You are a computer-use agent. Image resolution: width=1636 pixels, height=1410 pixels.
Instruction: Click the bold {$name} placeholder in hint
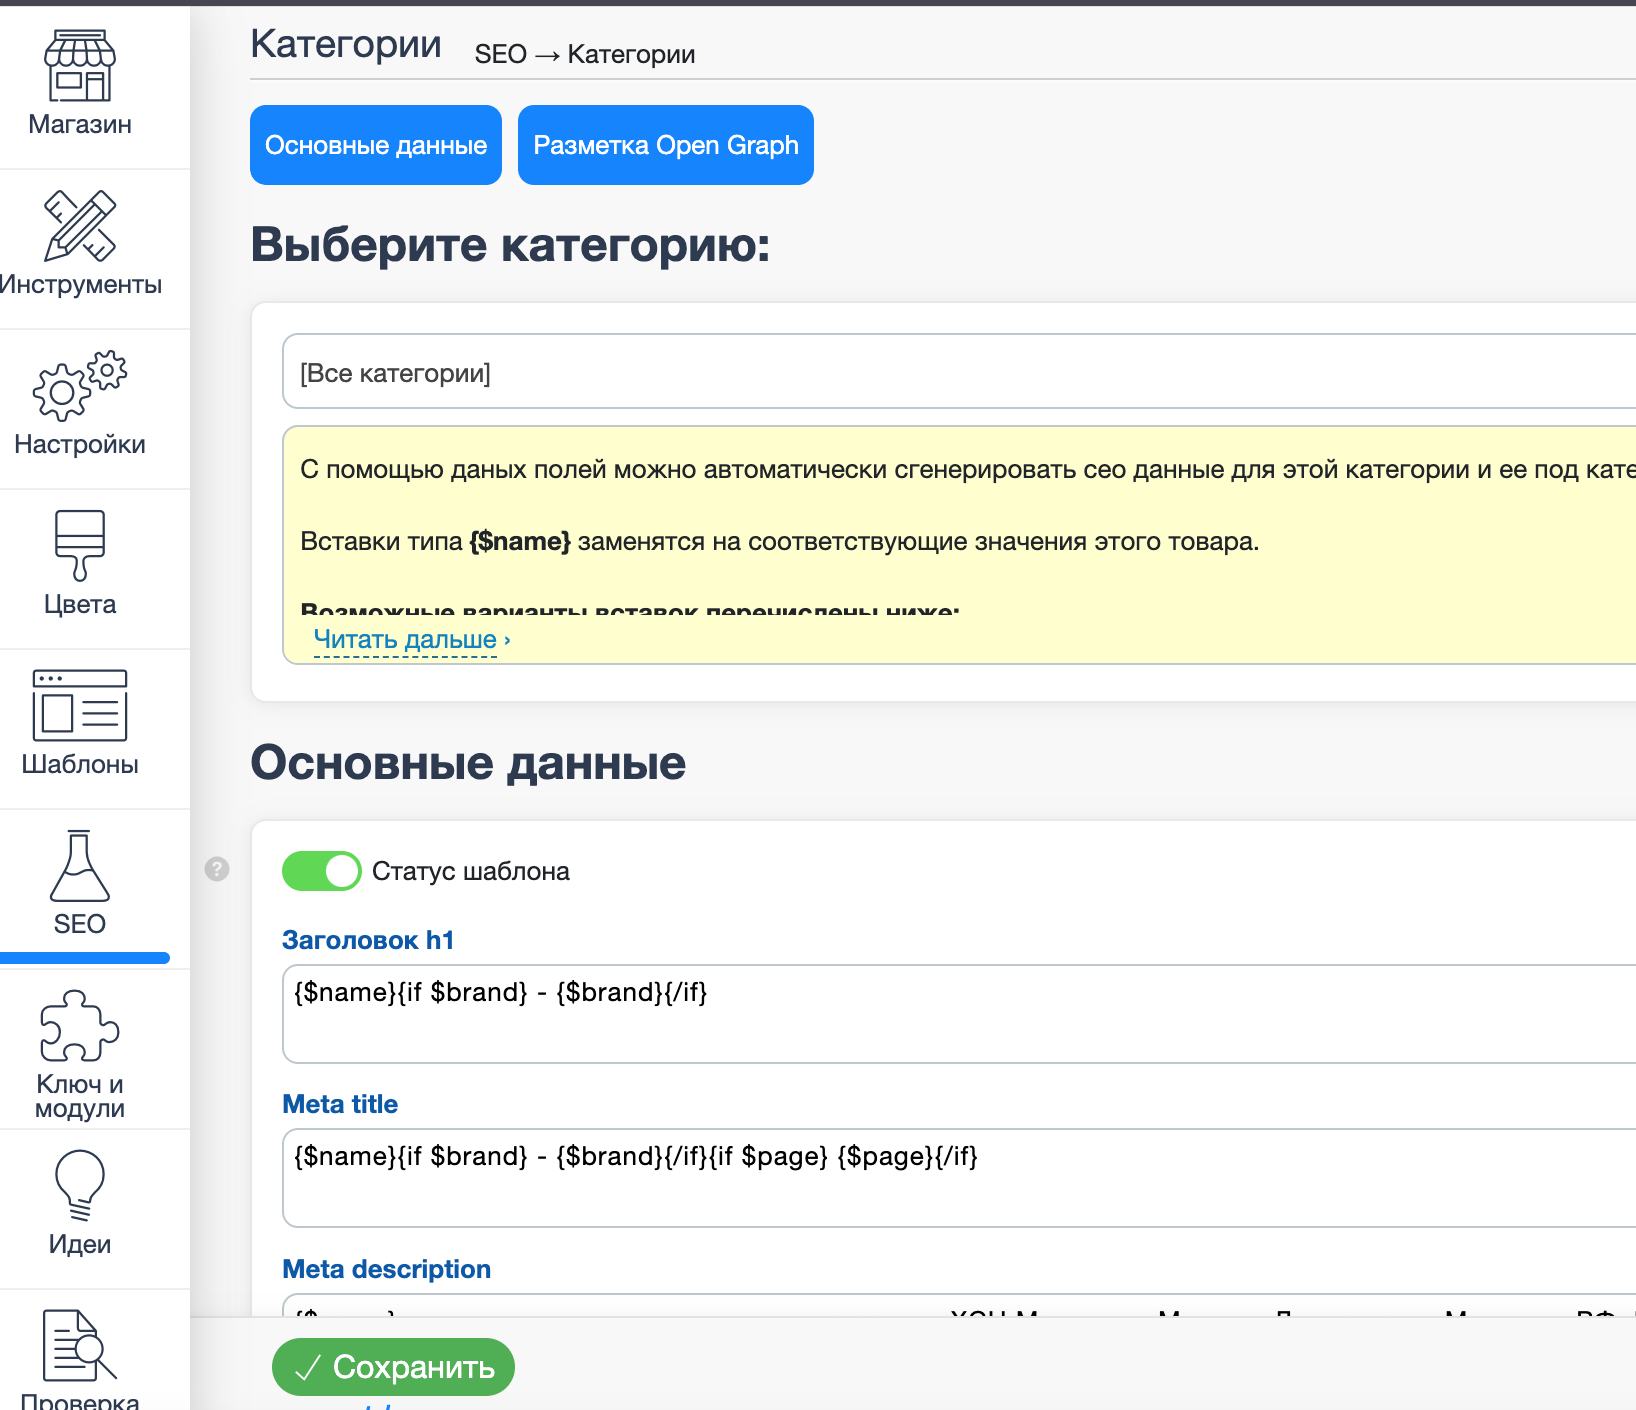pyautogui.click(x=520, y=542)
